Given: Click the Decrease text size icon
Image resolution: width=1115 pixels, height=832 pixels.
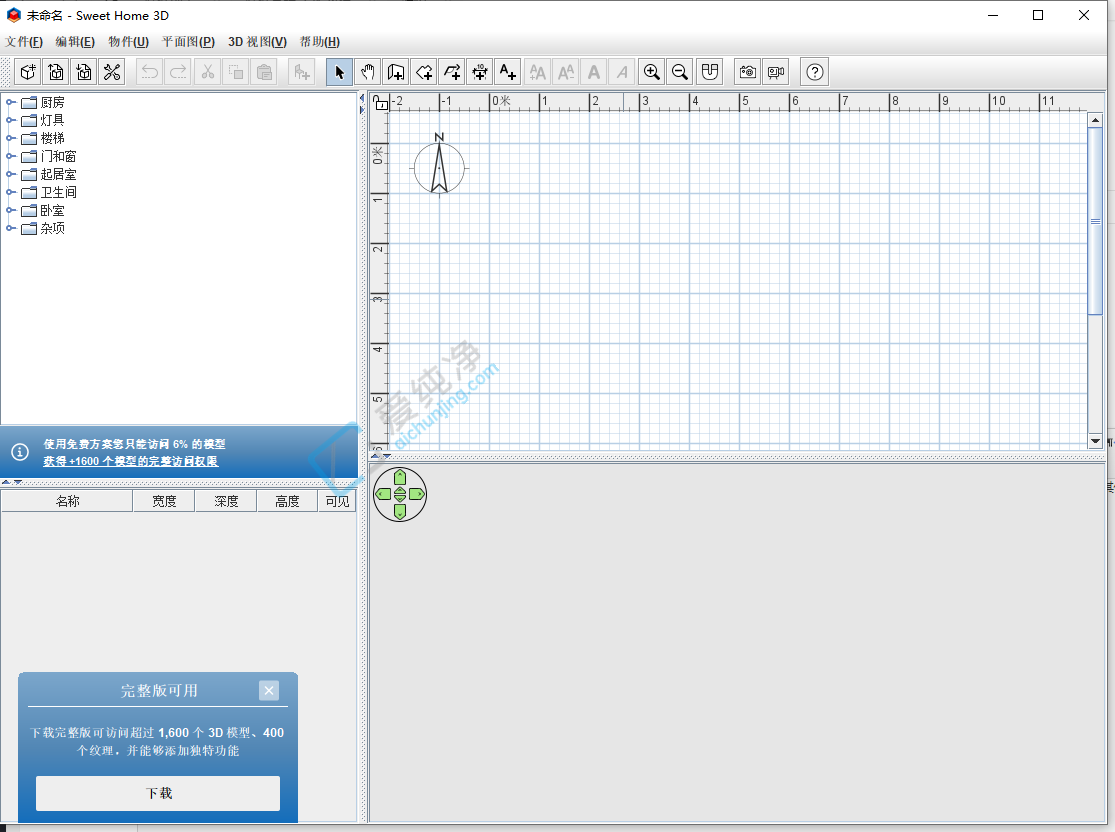Looking at the screenshot, I should click(566, 72).
